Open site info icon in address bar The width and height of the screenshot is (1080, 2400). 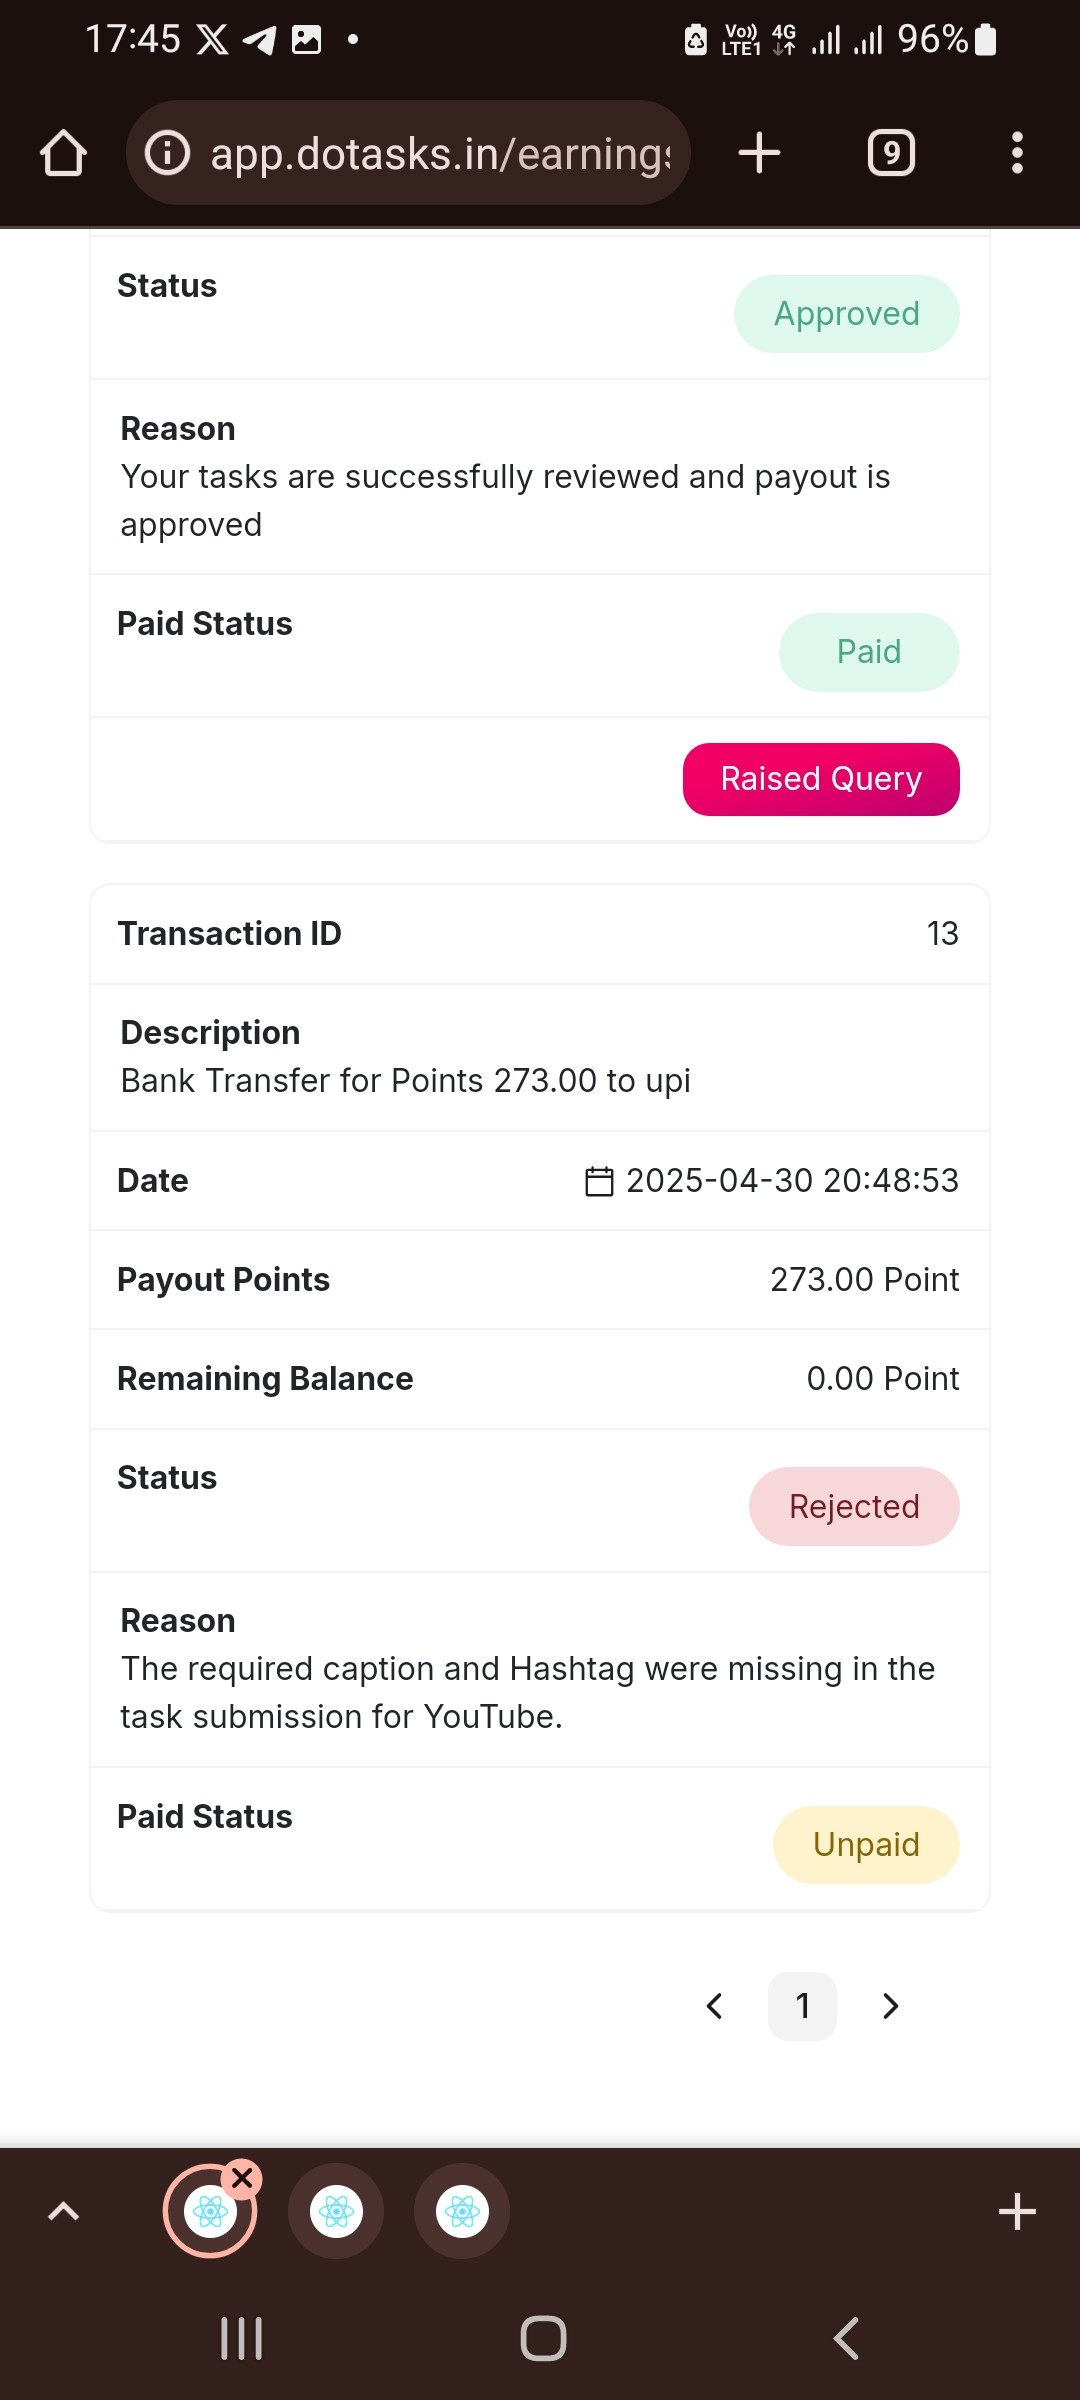168,153
